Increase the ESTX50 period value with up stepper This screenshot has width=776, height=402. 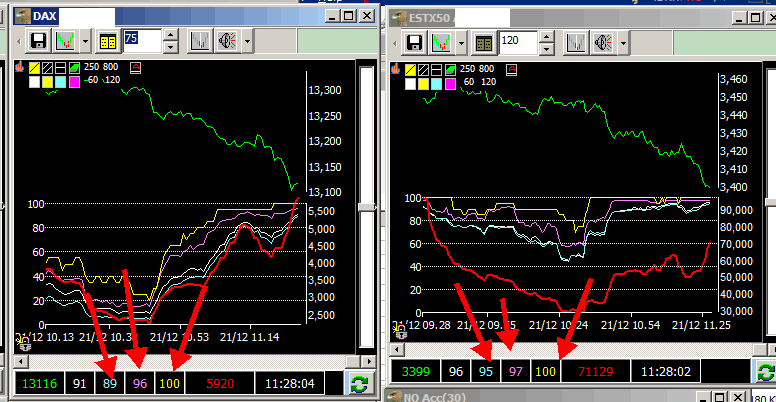(x=546, y=37)
